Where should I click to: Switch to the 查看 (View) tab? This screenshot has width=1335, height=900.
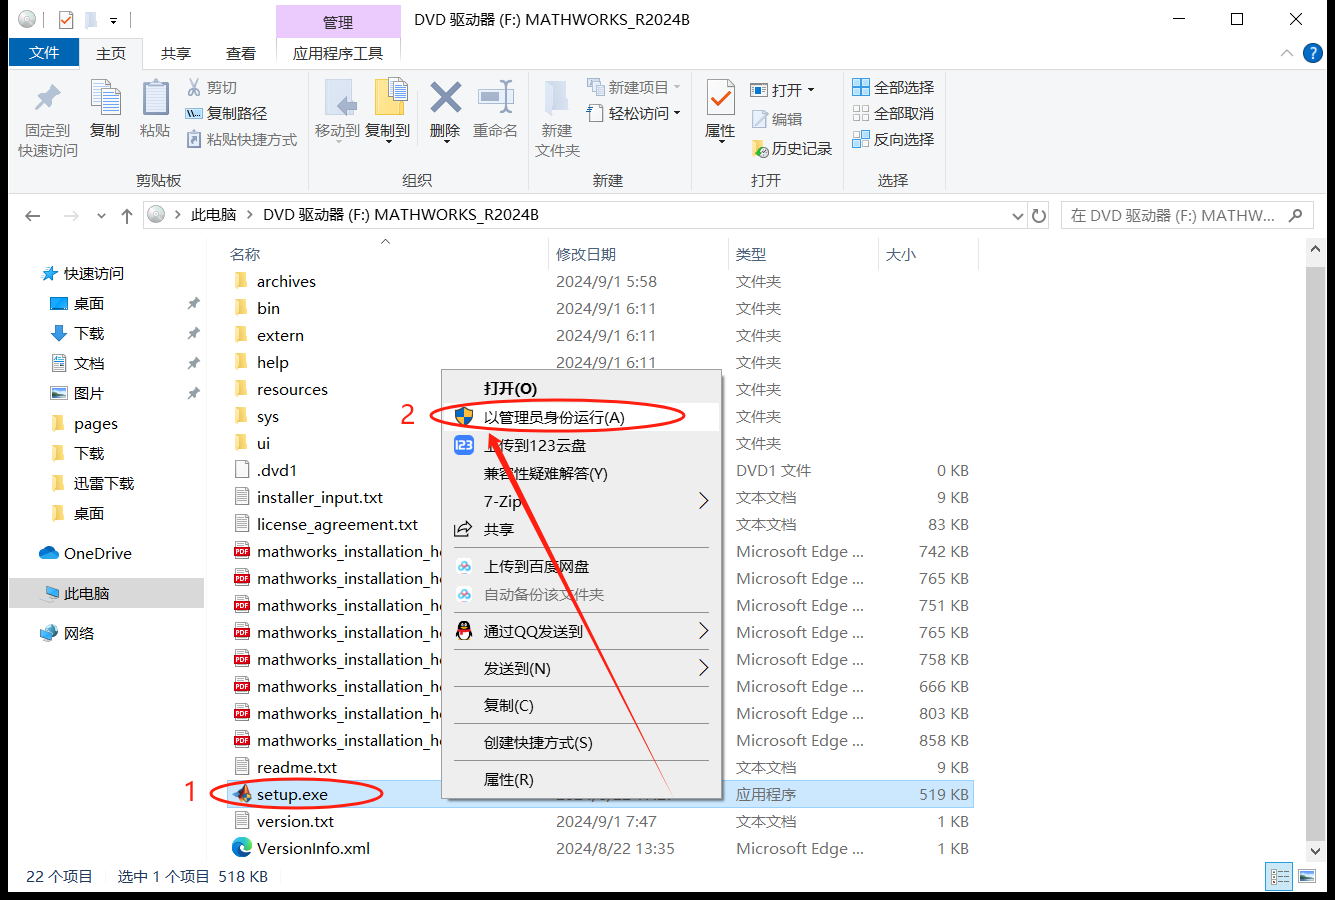241,53
